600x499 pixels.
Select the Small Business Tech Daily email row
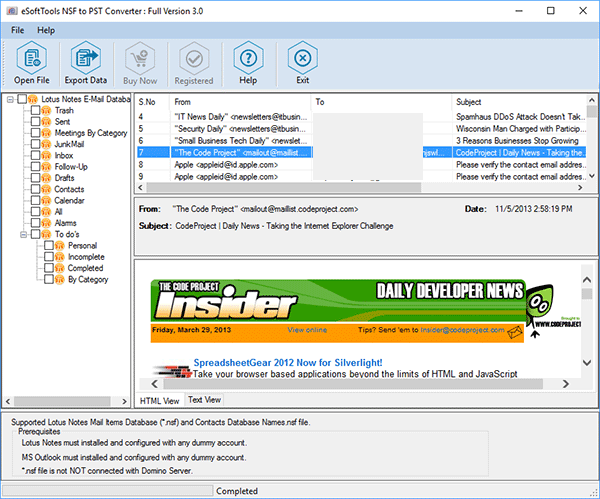tap(240, 141)
